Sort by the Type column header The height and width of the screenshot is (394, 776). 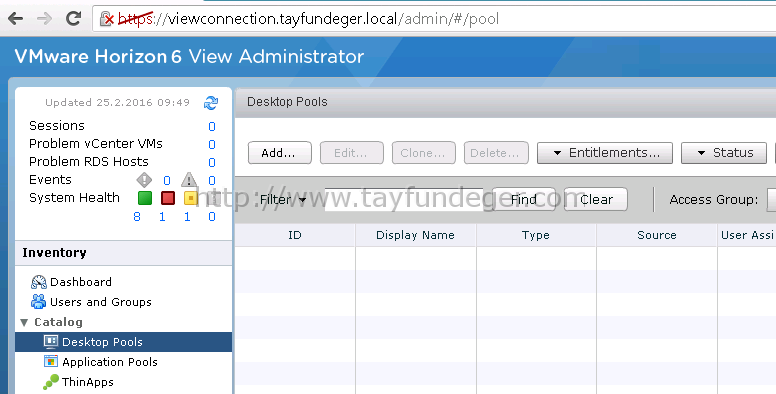pos(536,235)
